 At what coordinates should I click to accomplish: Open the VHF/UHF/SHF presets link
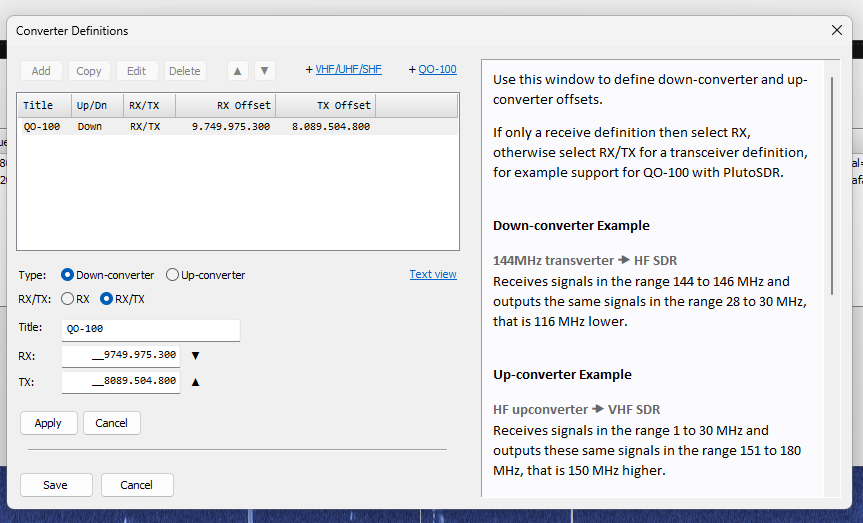click(x=348, y=69)
